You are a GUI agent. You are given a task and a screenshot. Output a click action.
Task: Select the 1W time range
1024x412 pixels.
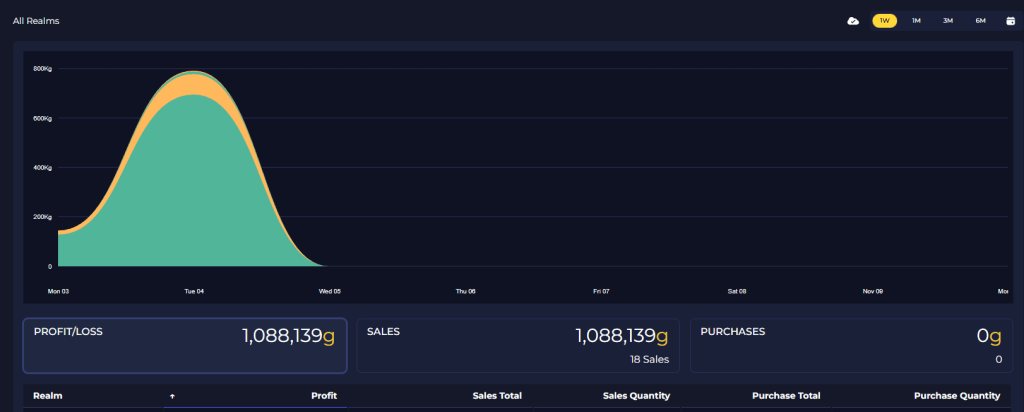click(x=884, y=21)
